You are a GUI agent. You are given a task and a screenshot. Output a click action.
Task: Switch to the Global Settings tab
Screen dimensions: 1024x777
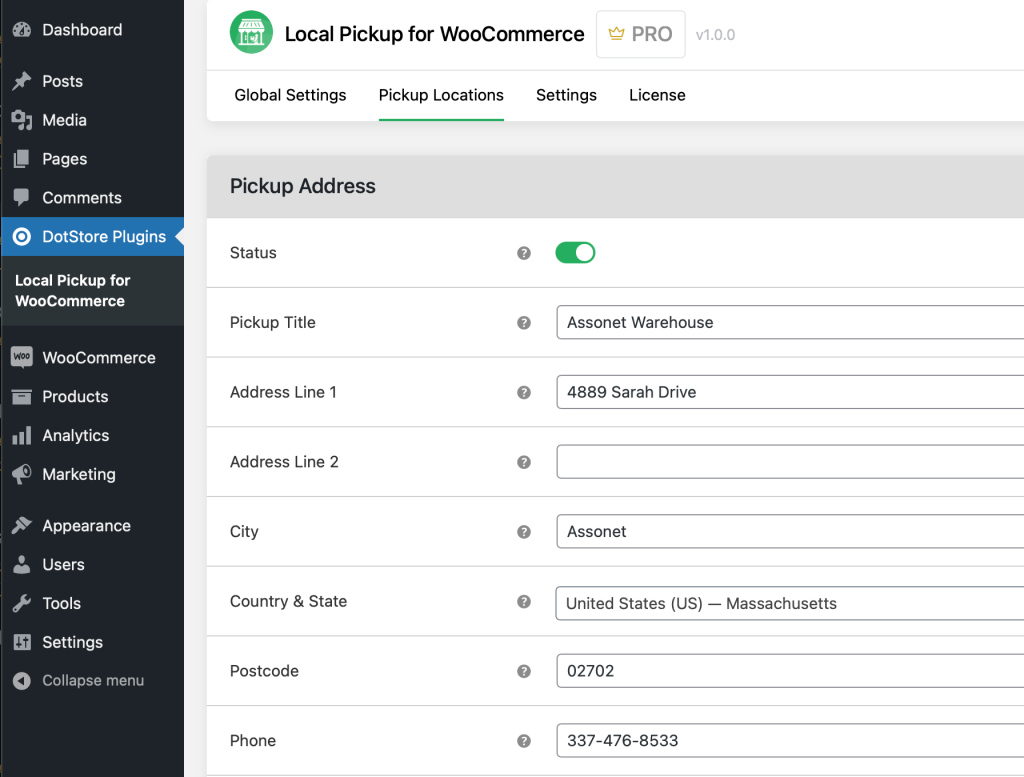point(290,95)
